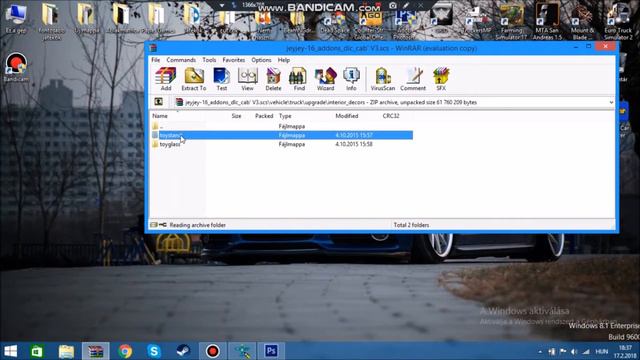Click the Comment toolbar icon

413,79
